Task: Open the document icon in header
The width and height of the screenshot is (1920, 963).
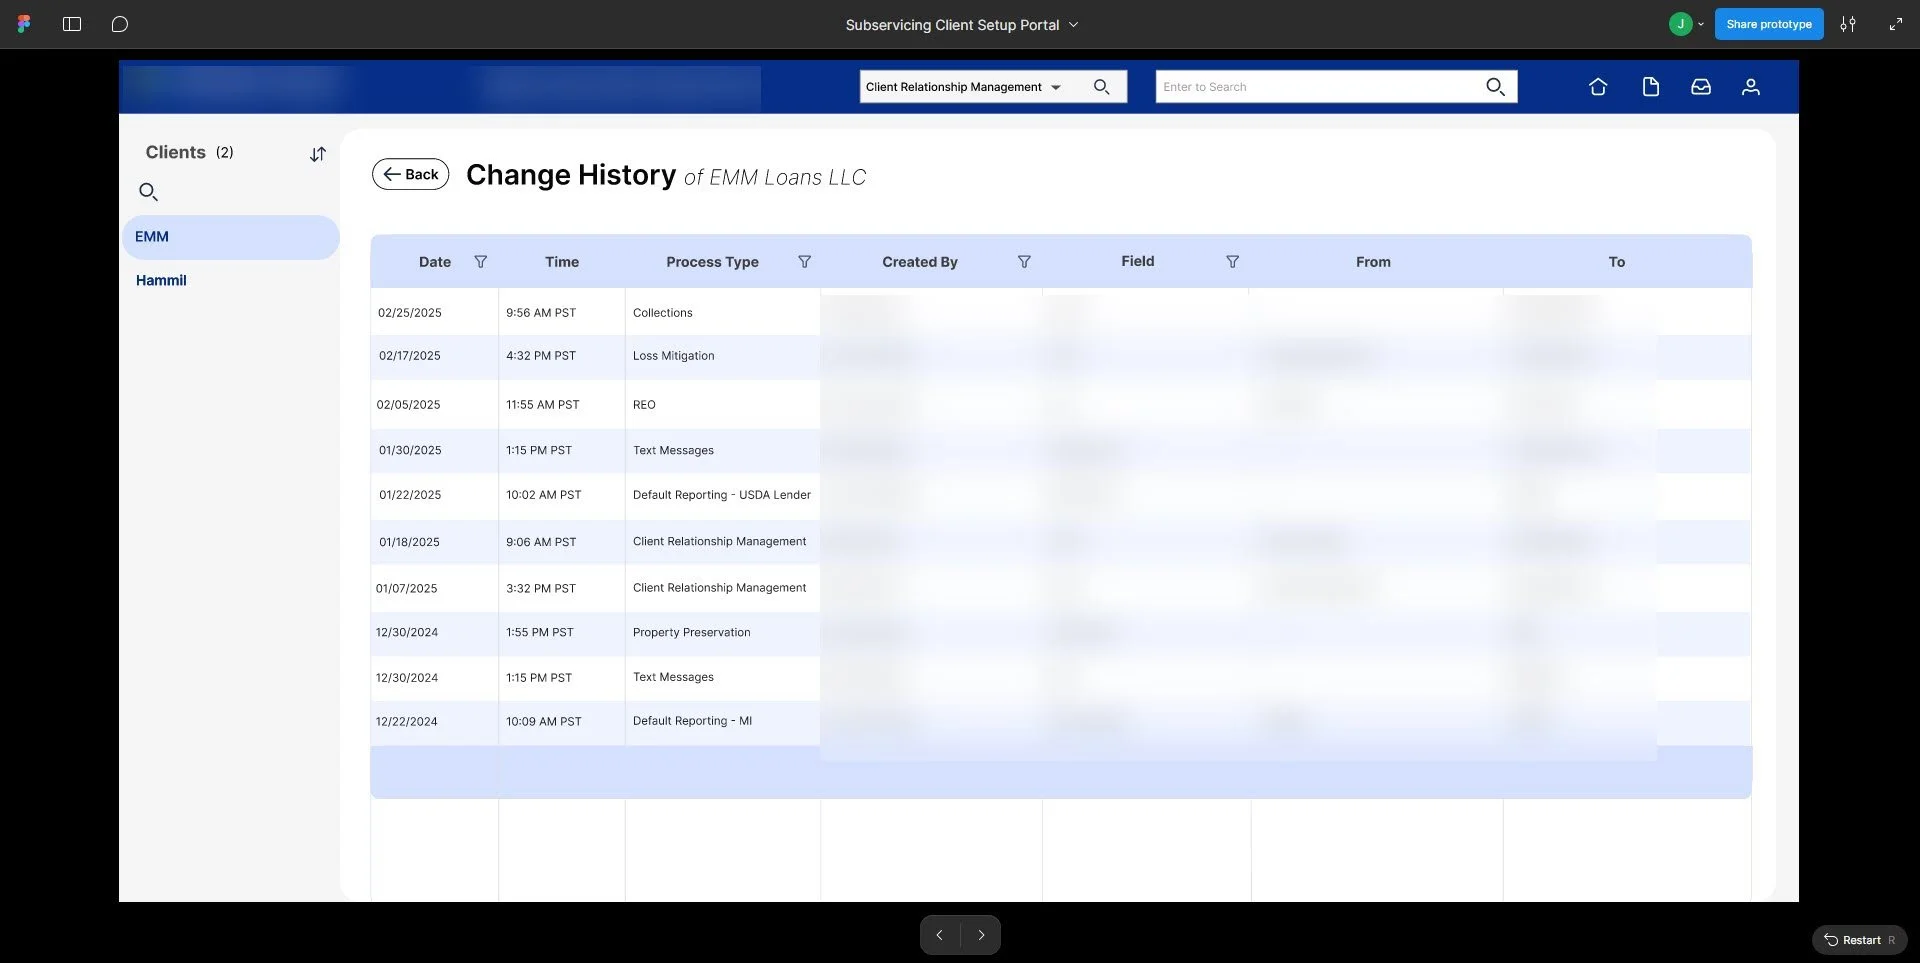Action: (1651, 87)
